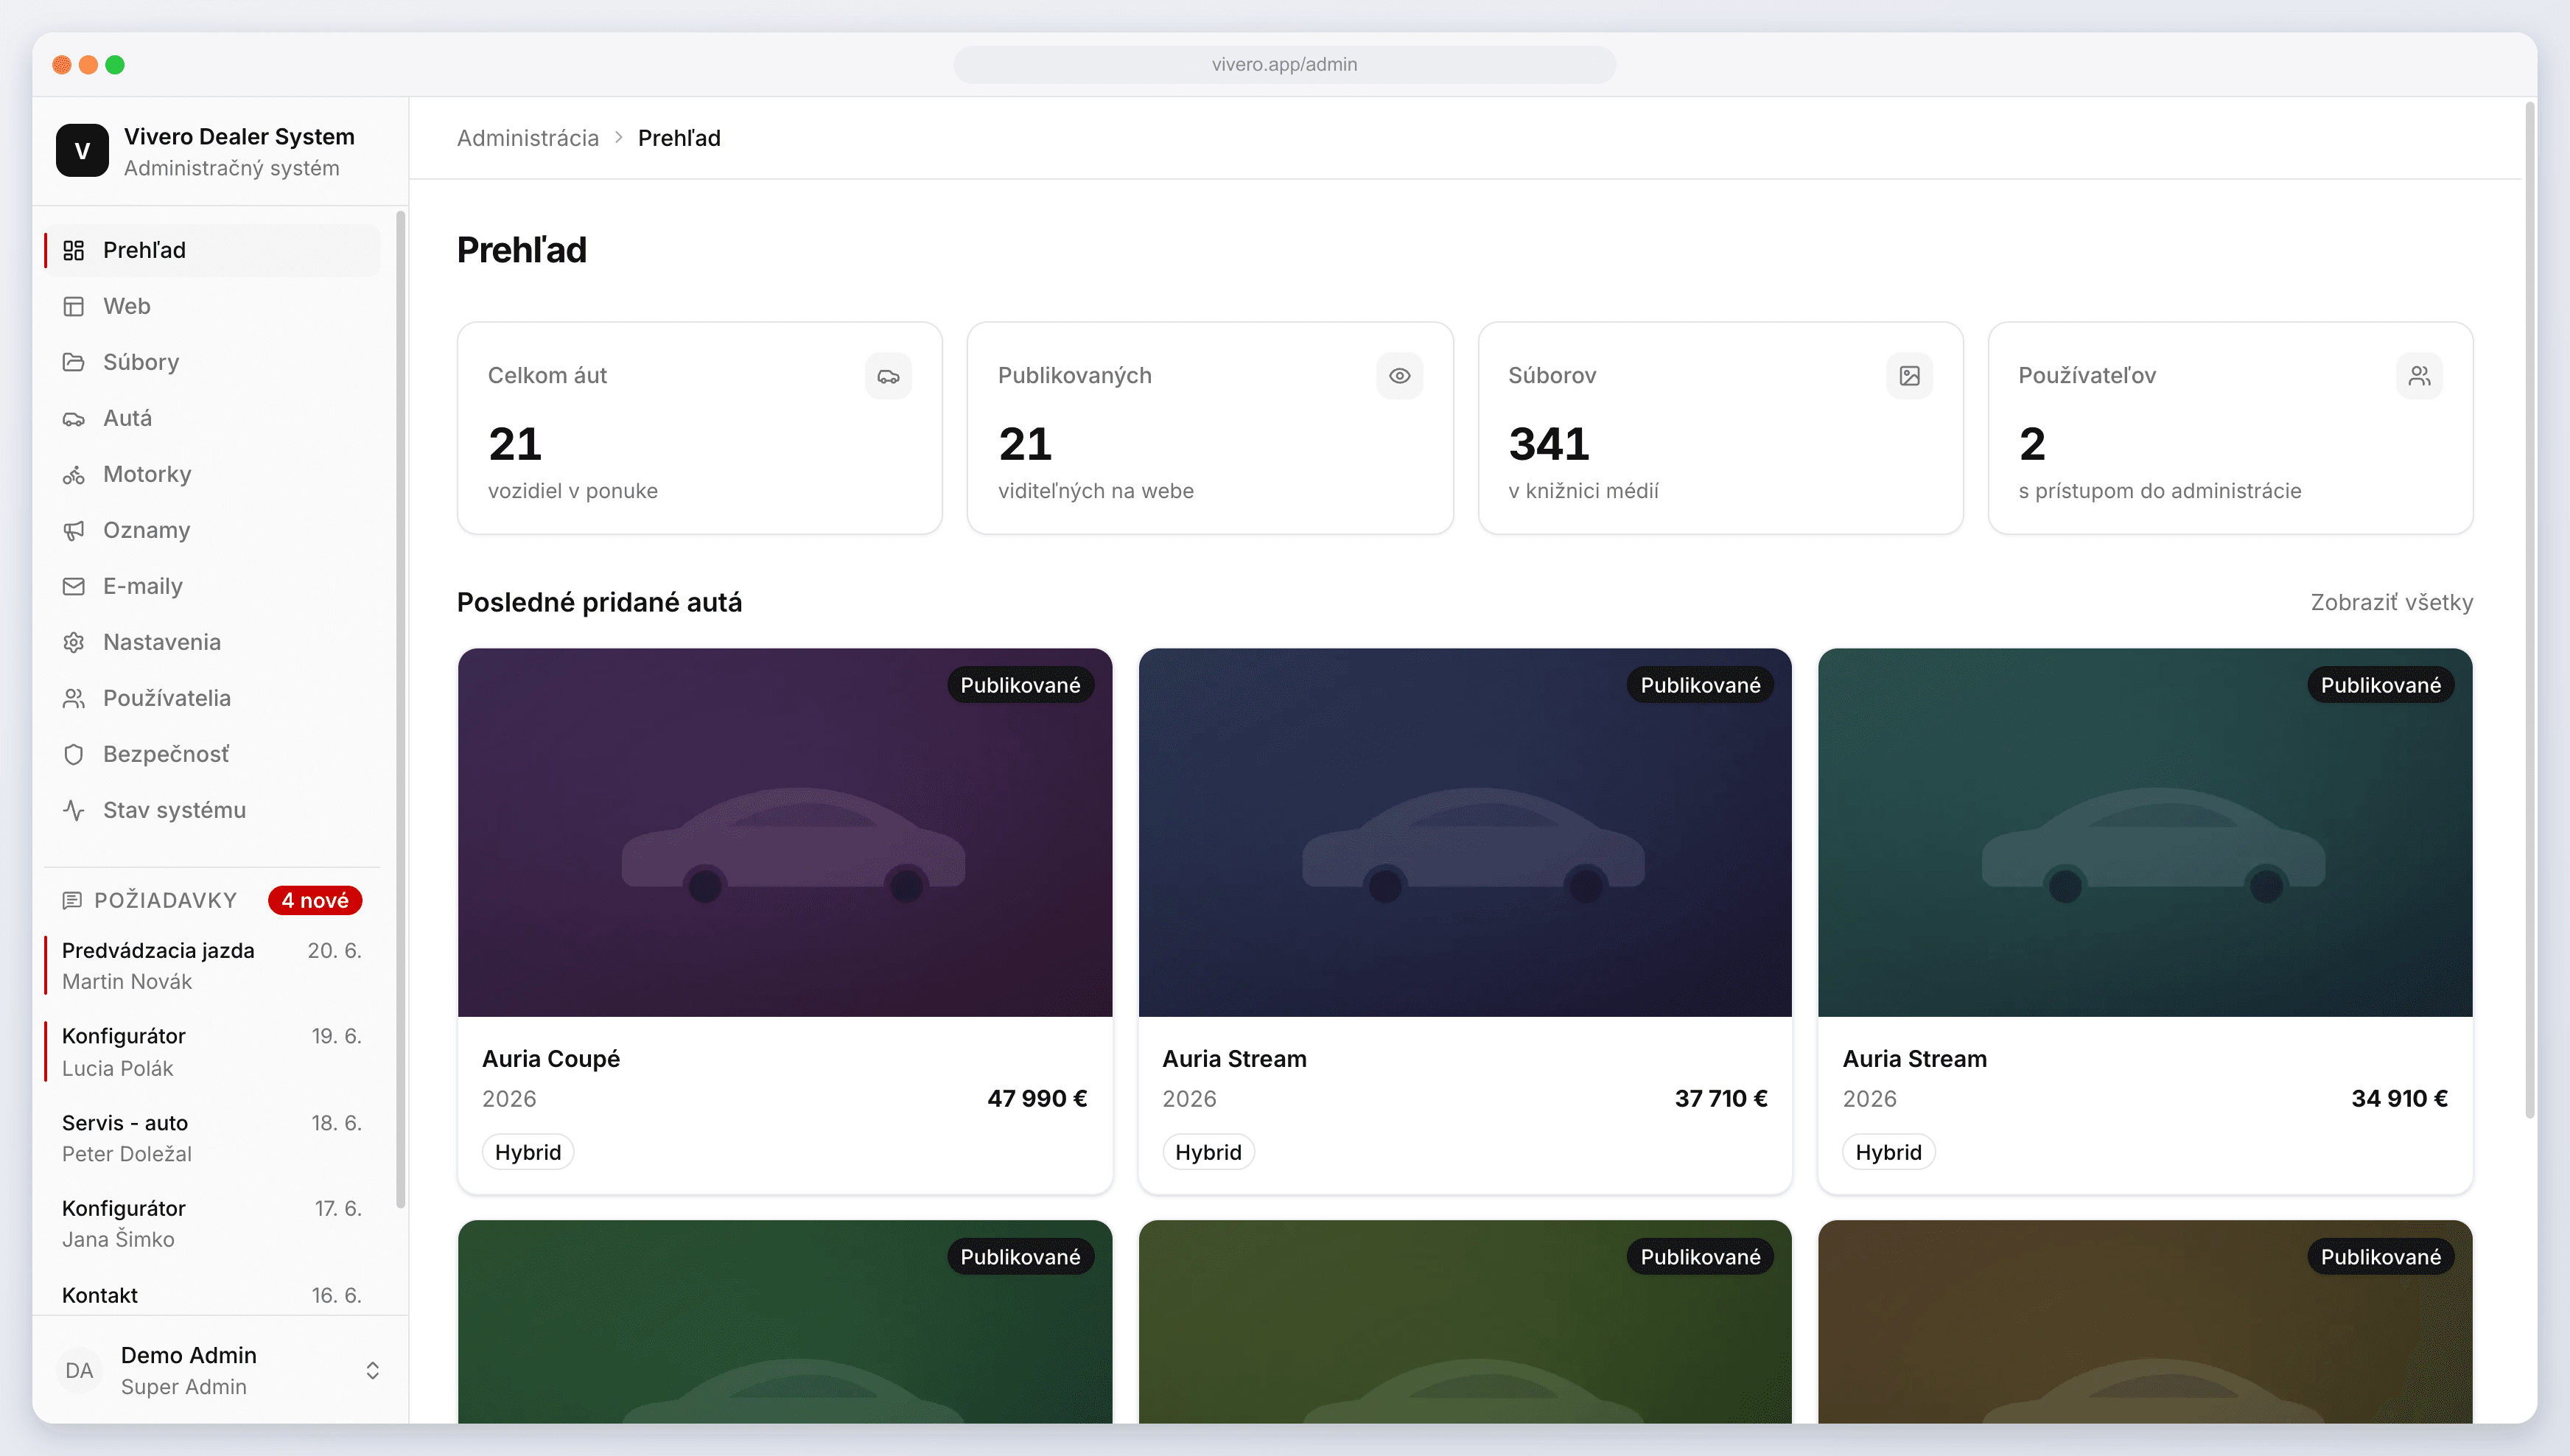This screenshot has height=1456, width=2570.
Task: Go to the Motorky section
Action: point(212,474)
